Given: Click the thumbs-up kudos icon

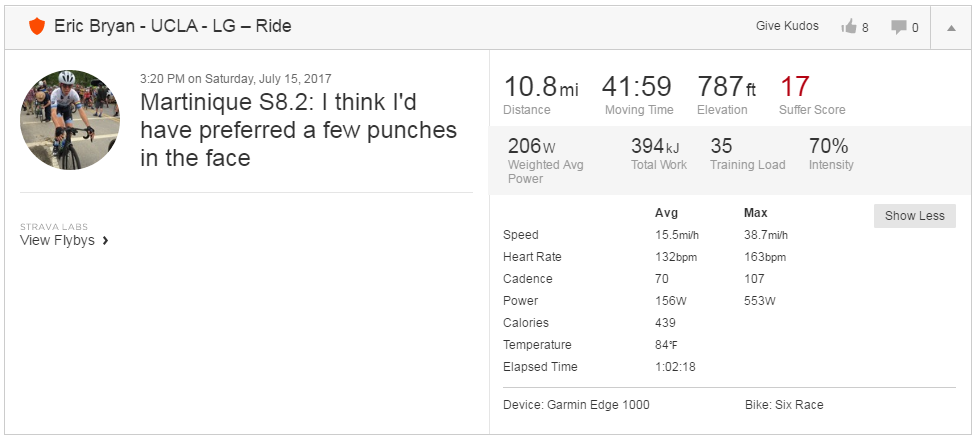Looking at the screenshot, I should (849, 26).
